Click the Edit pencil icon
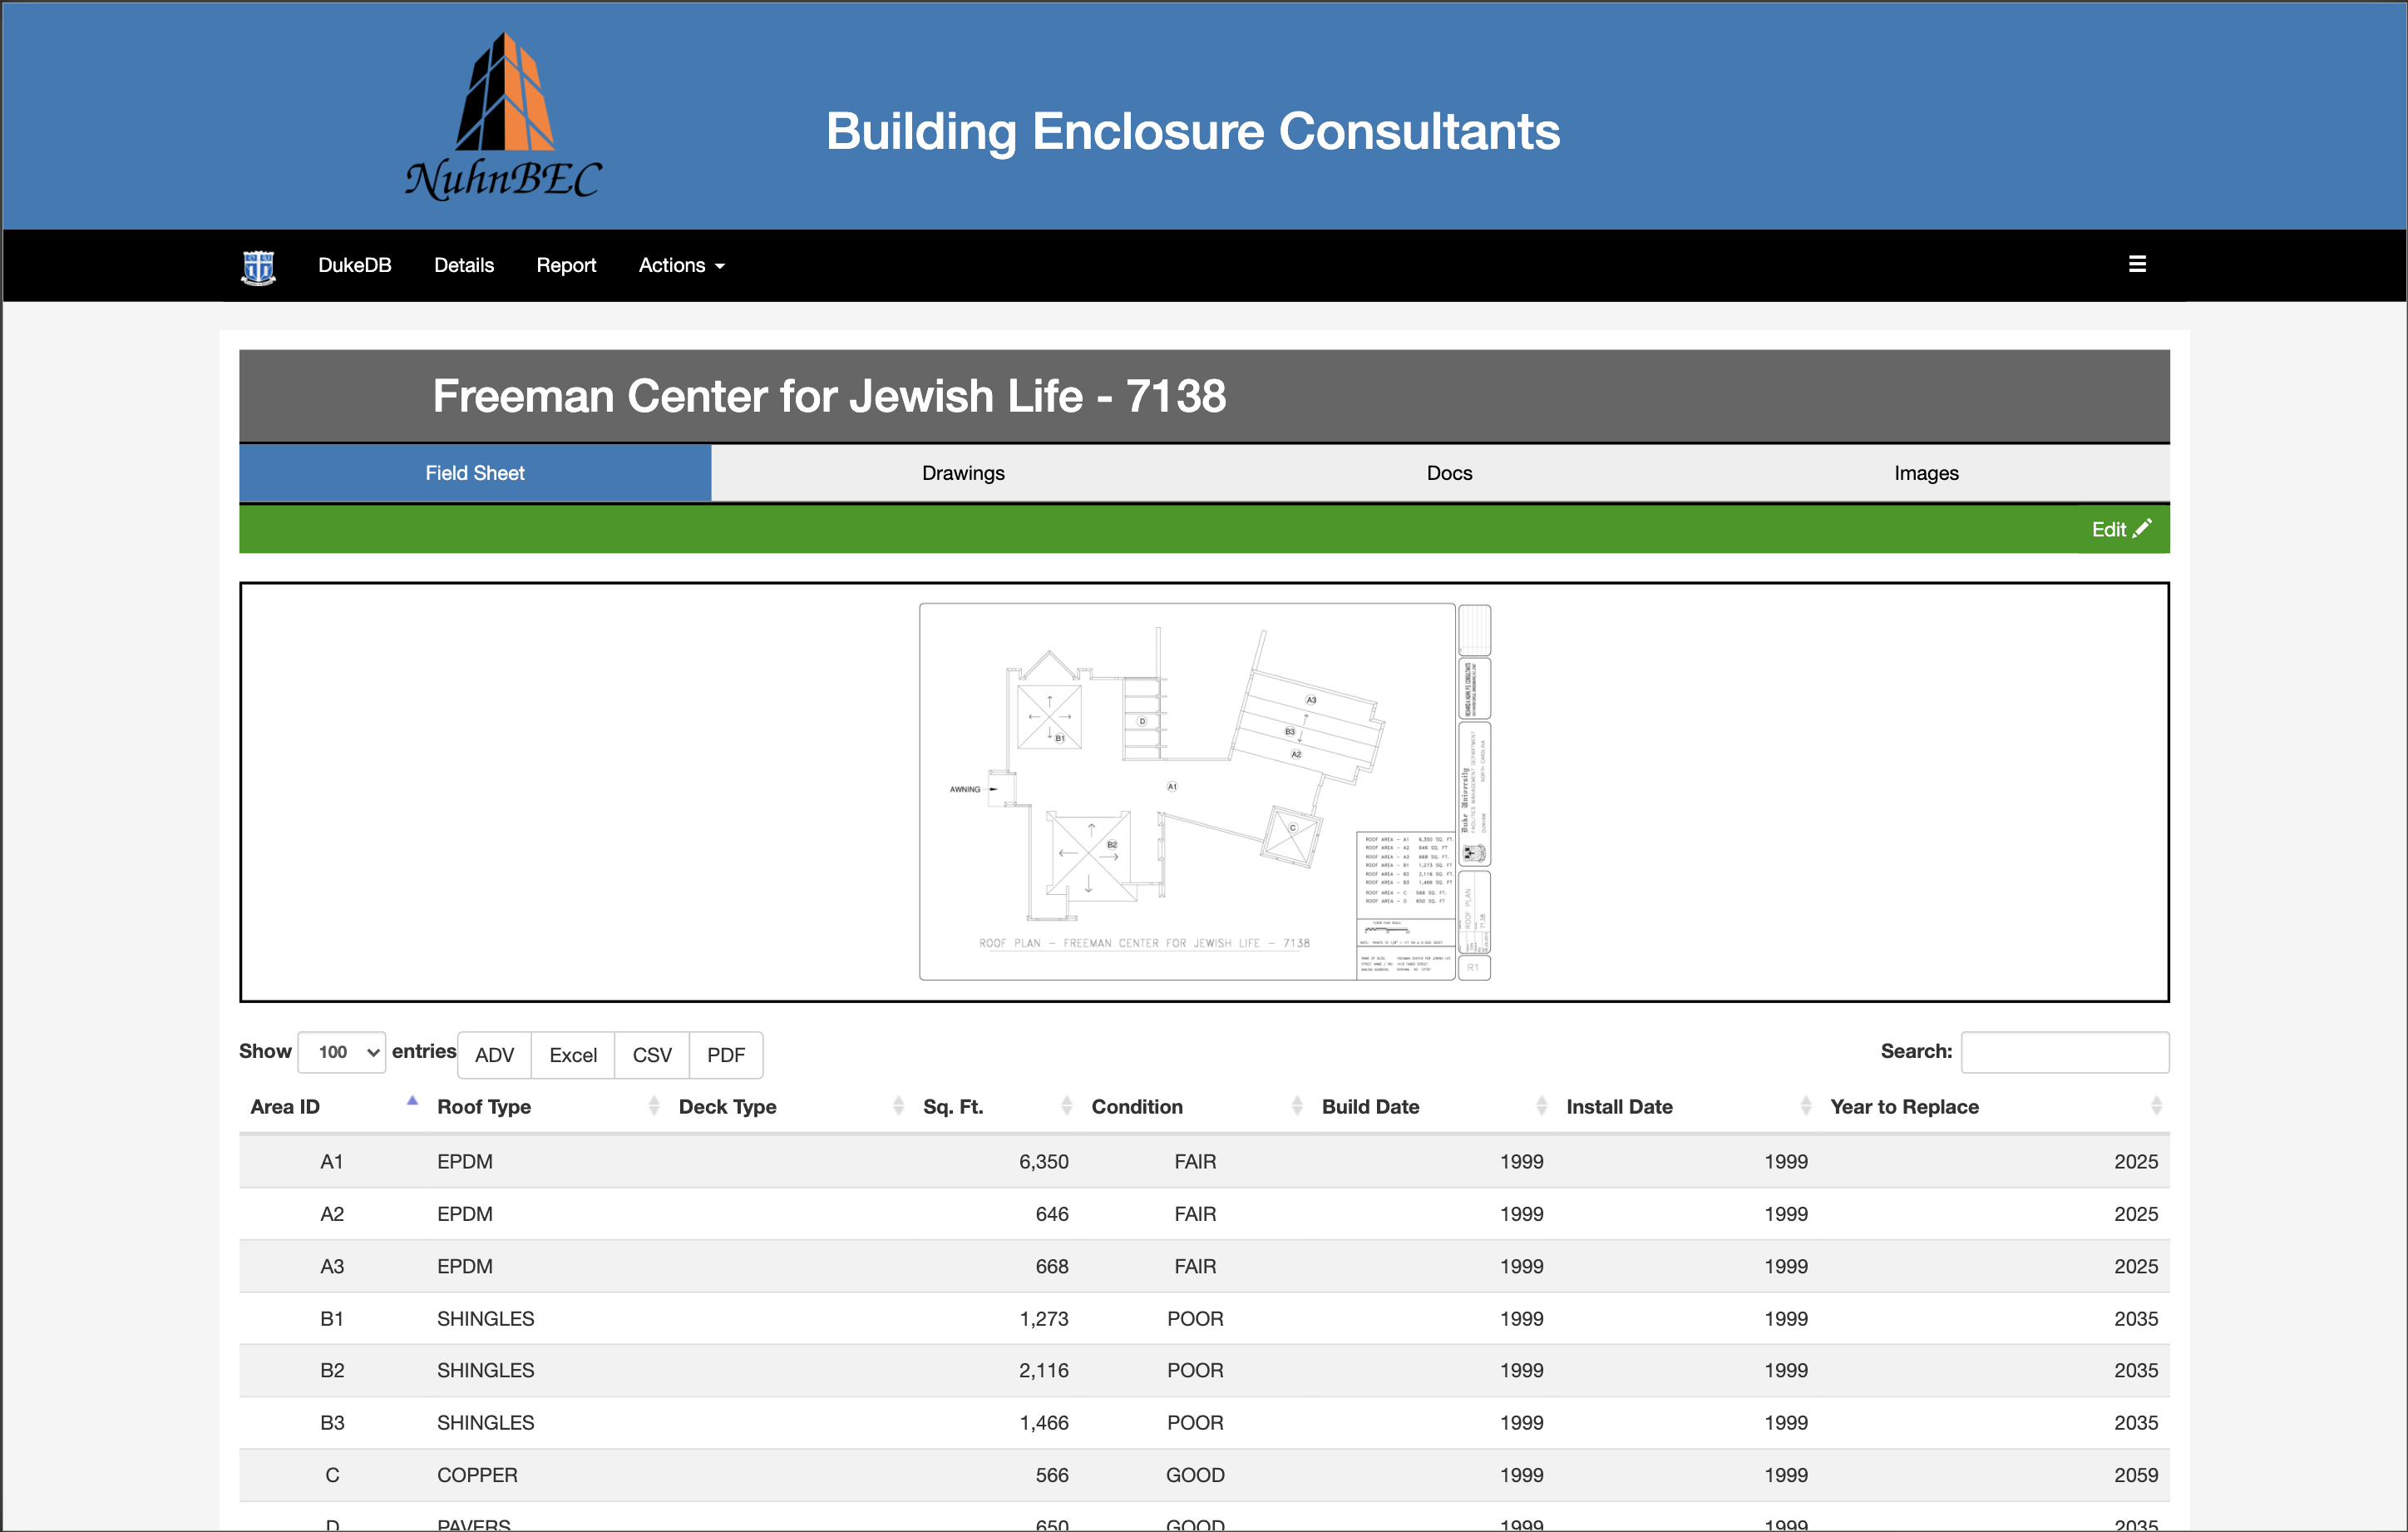The image size is (2408, 1532). [x=2142, y=528]
